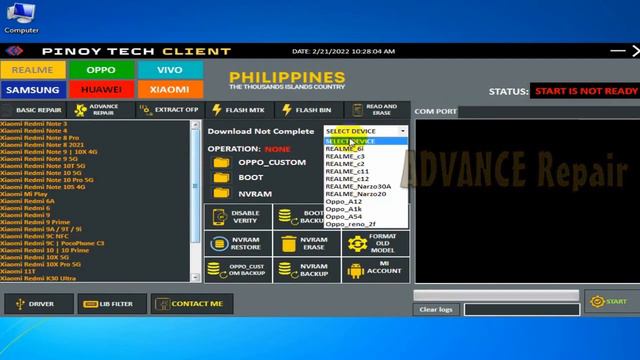Select the REALME brand tab
Screen dimensions: 640x360
coord(33,70)
